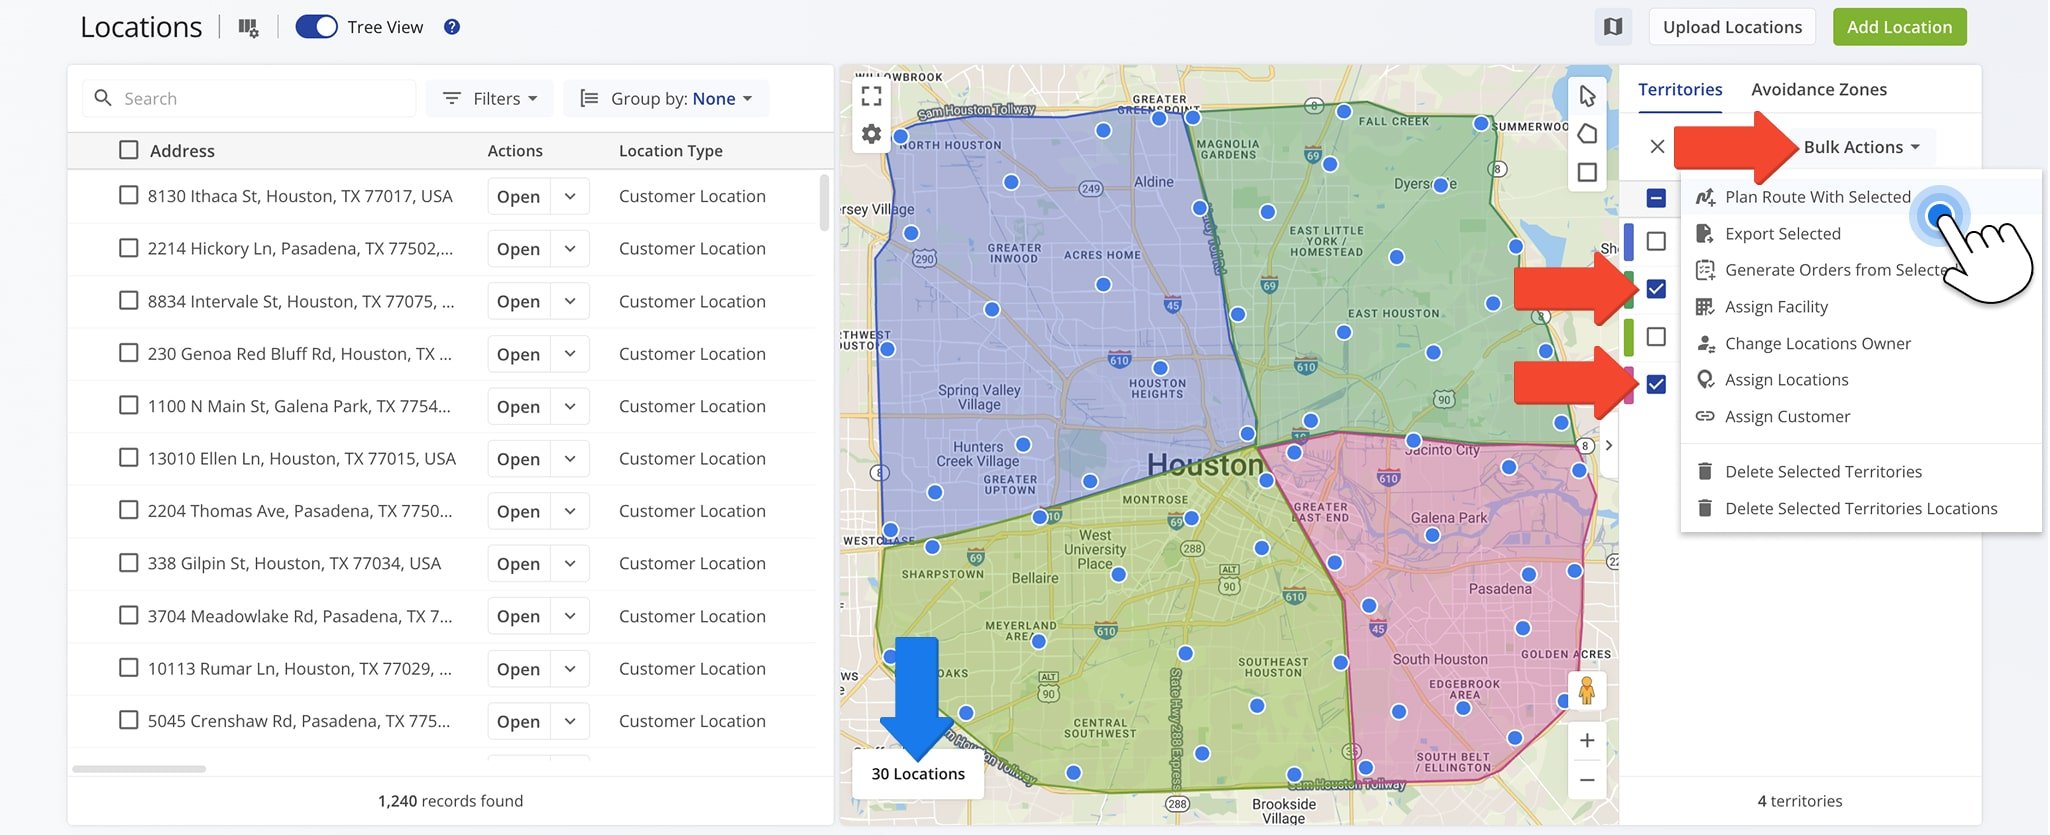Click the Change Locations Owner icon

click(1705, 344)
